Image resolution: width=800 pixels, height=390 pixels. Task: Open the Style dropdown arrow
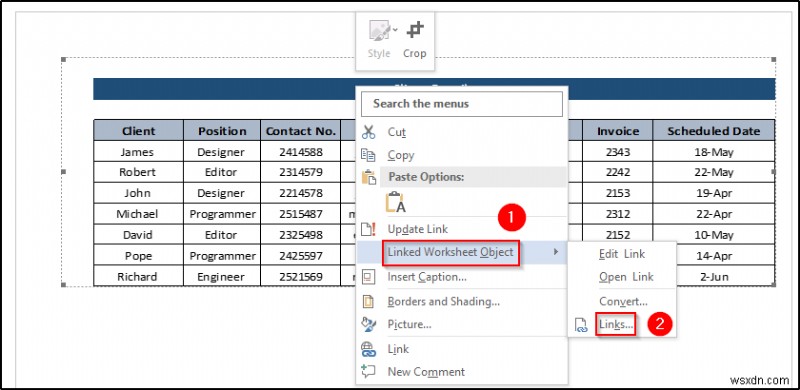point(395,30)
